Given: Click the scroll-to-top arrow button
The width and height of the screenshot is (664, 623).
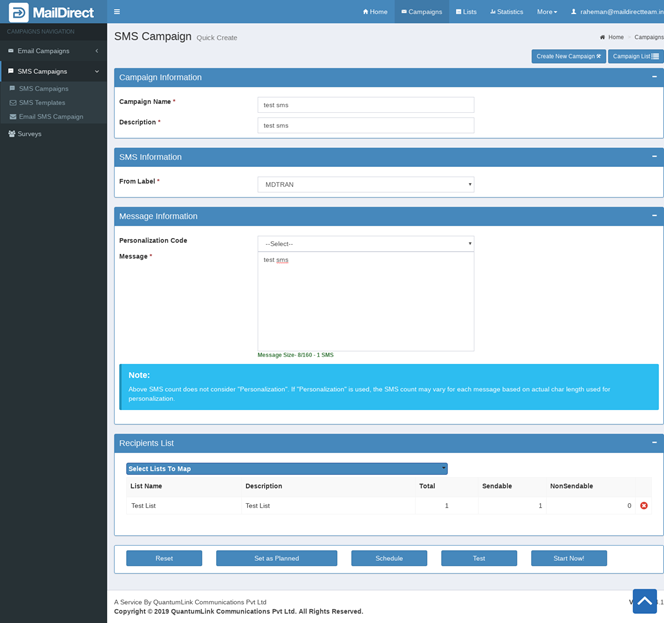Looking at the screenshot, I should [644, 601].
